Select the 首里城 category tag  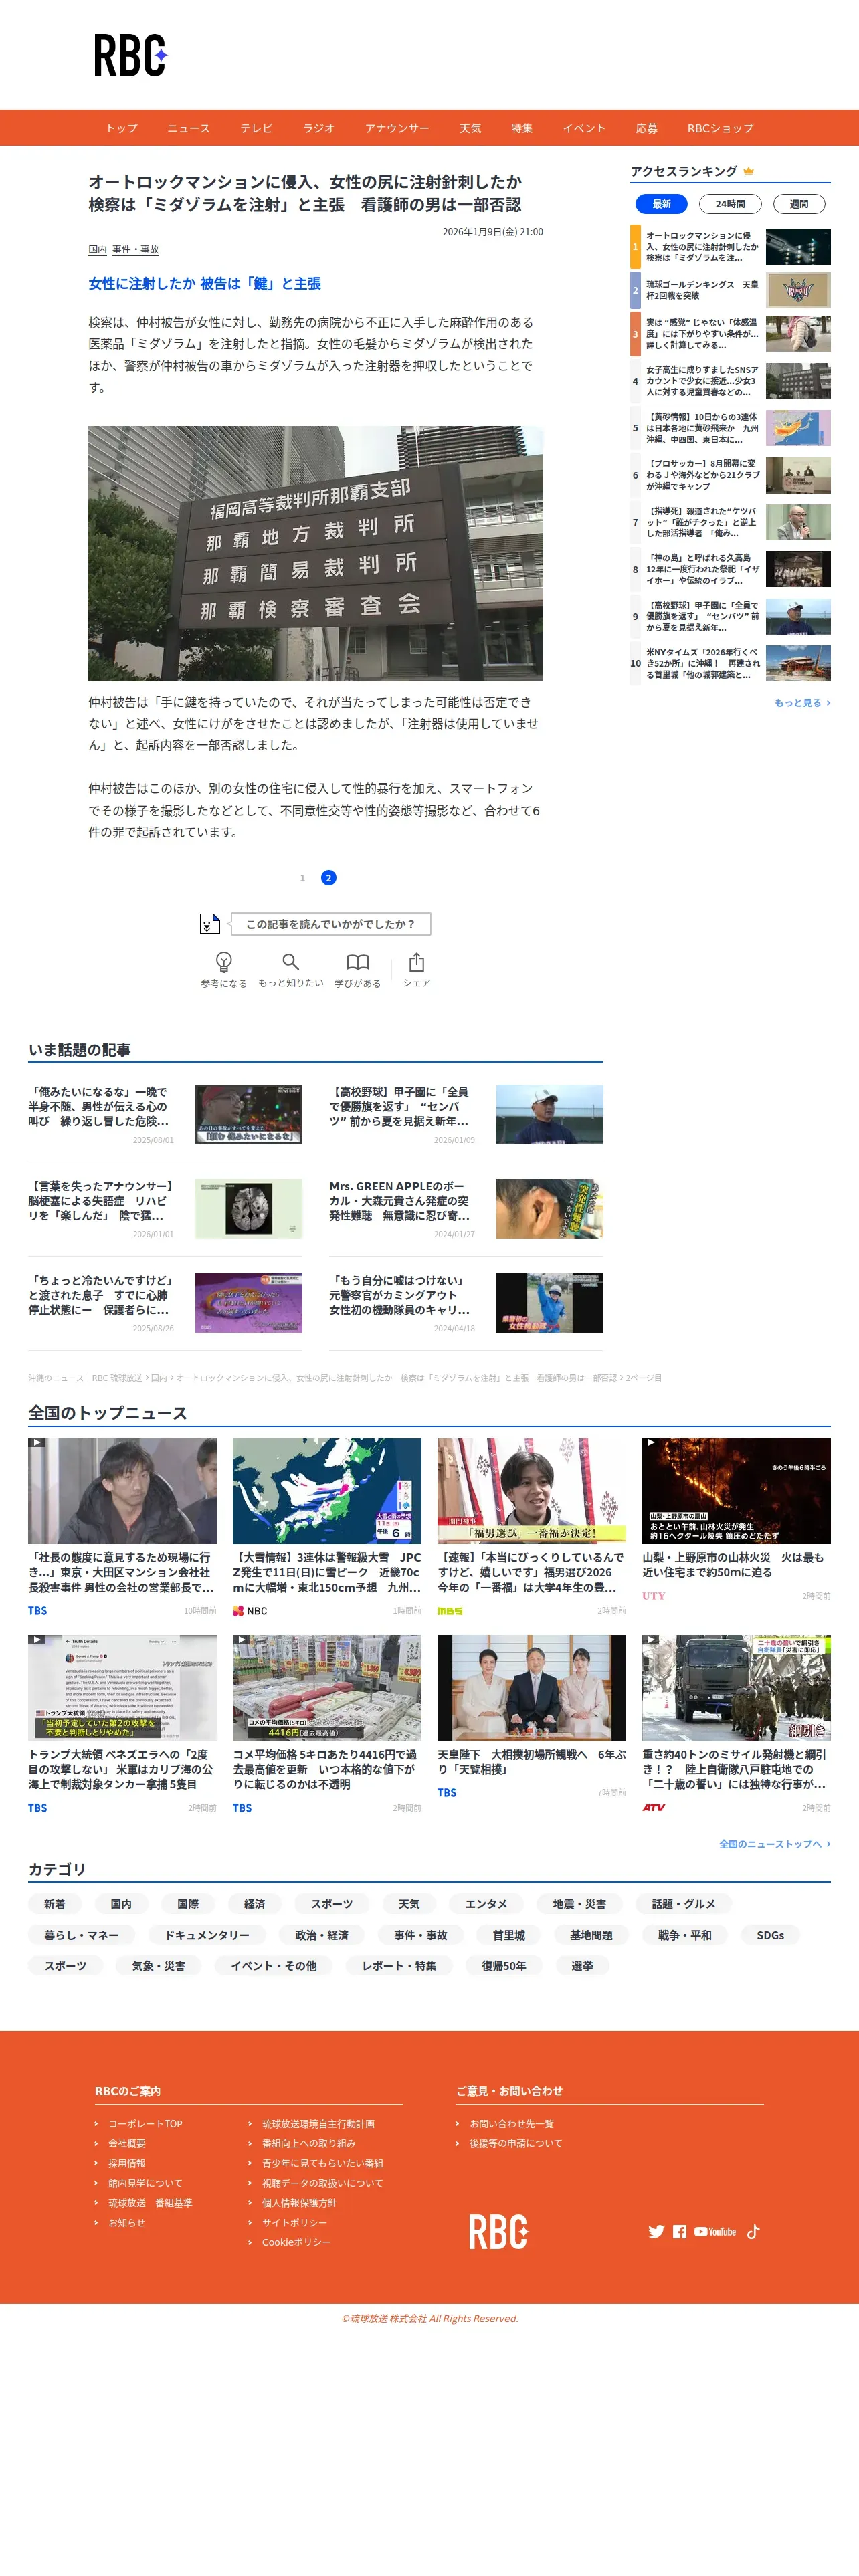(x=509, y=1935)
